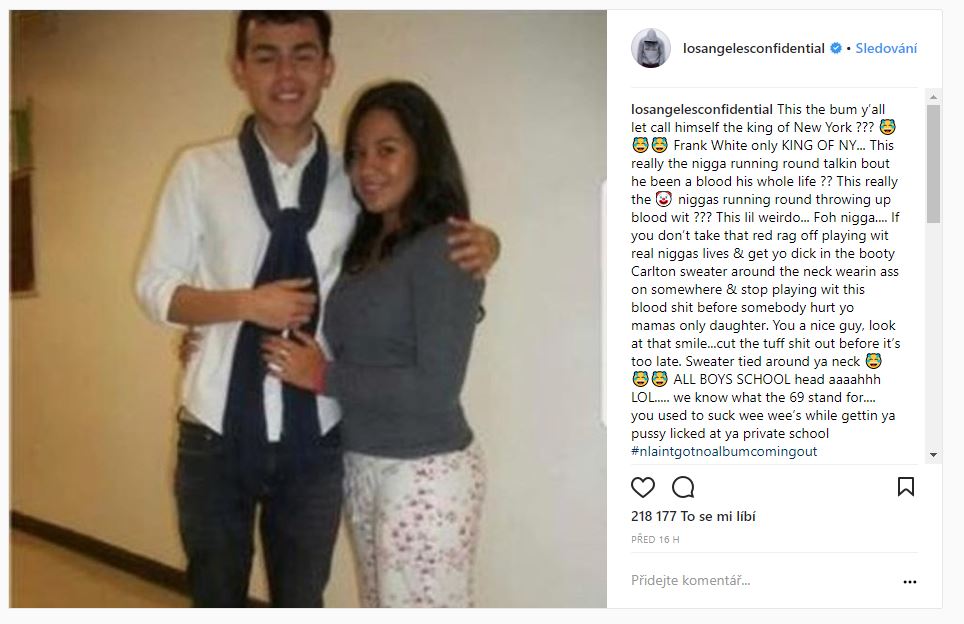The image size is (964, 624).
Task: Open comments with the speech bubble icon
Action: [x=683, y=488]
